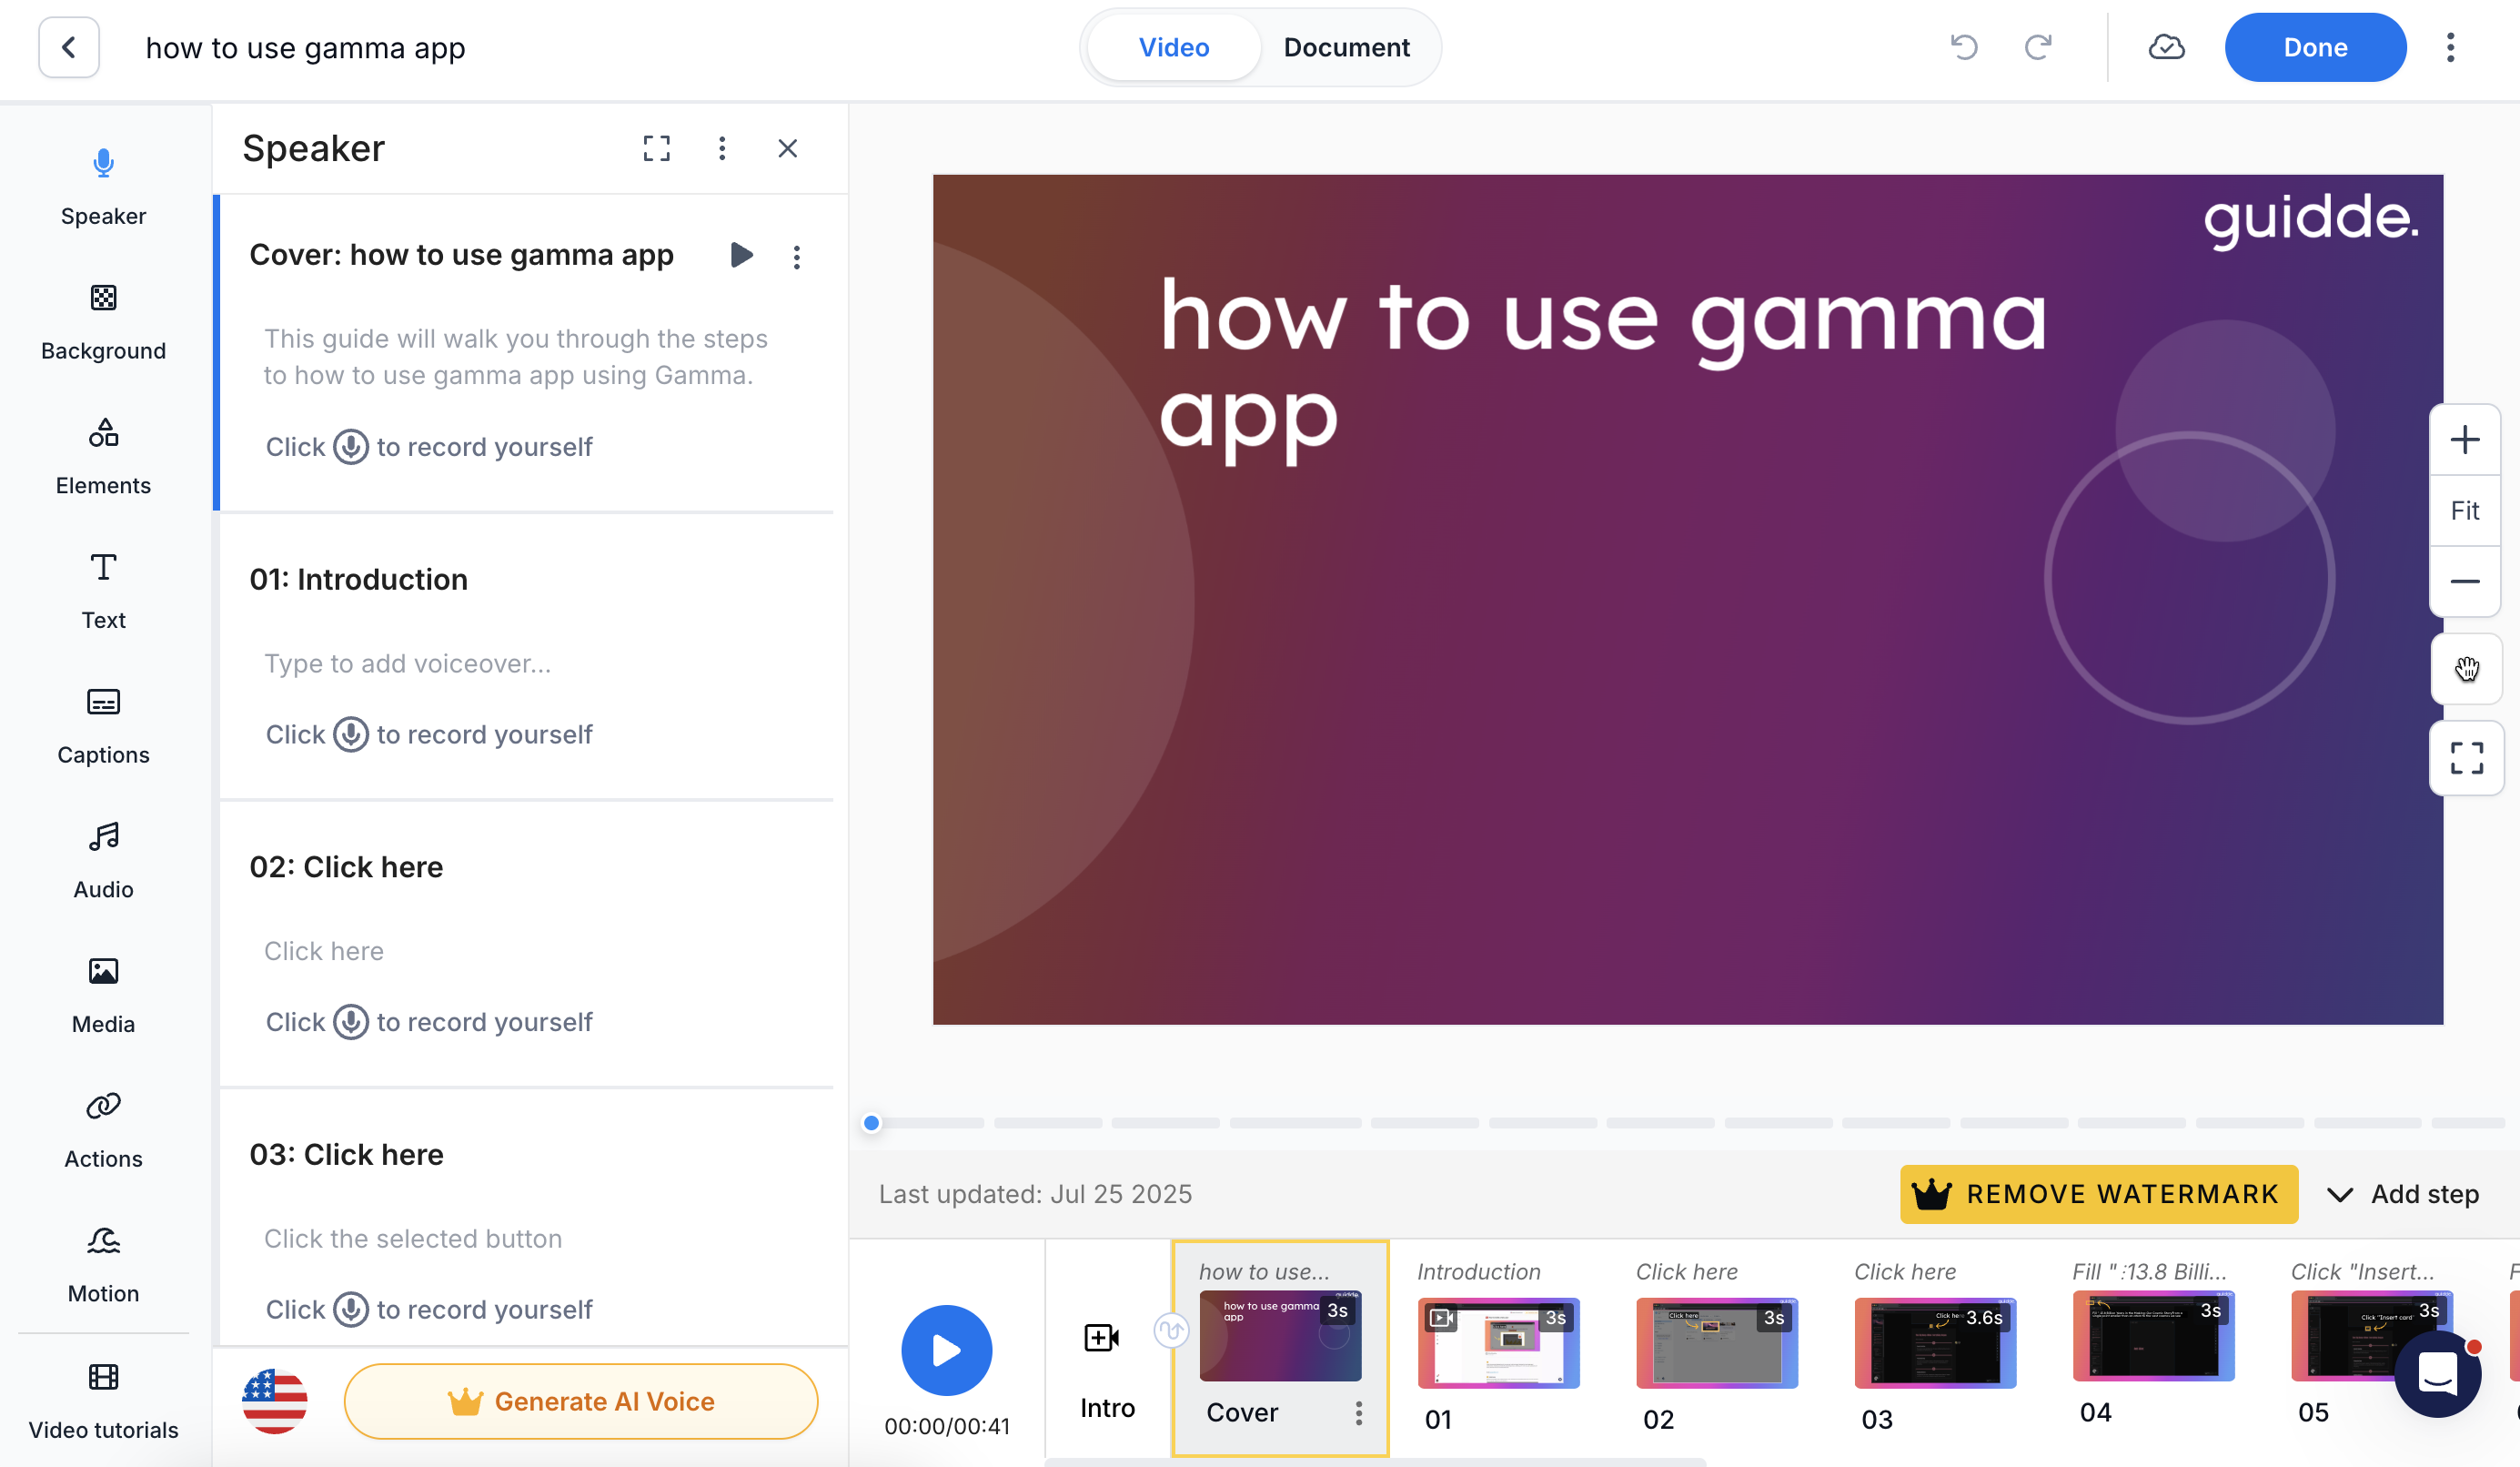
Task: Open the Actions sidebar tool
Action: click(x=103, y=1131)
